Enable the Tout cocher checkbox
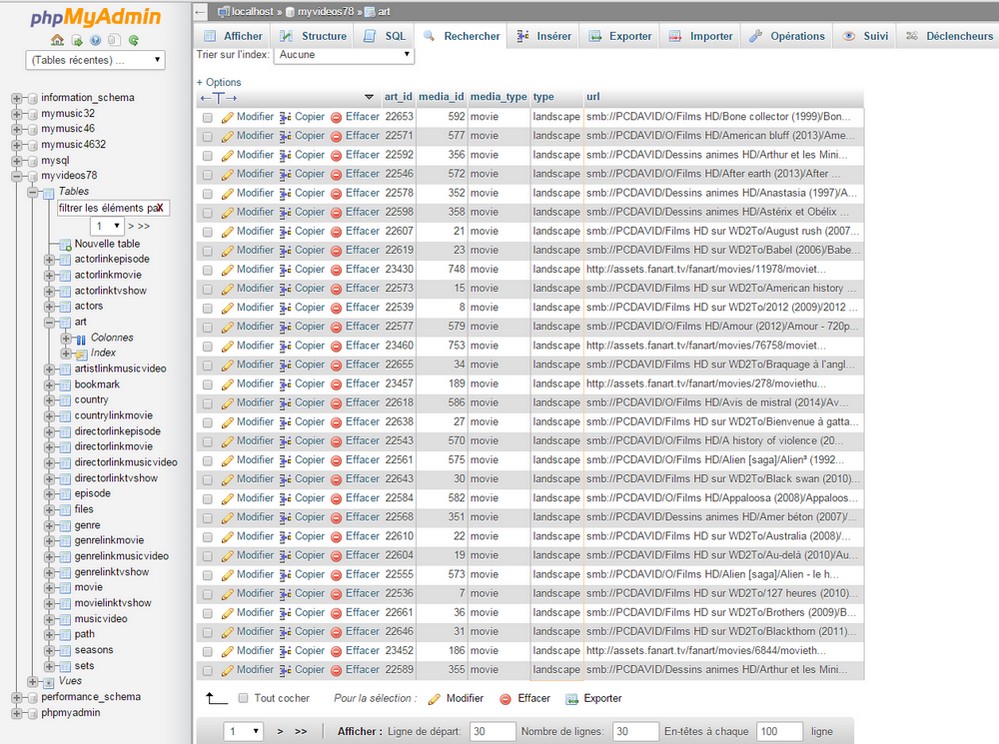 tap(243, 699)
